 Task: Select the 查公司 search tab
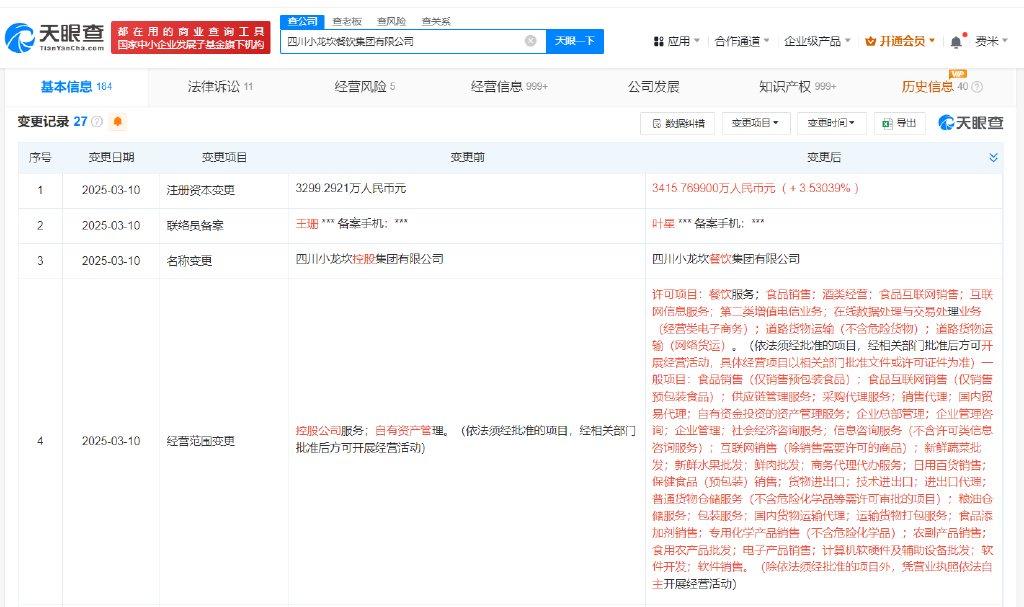pos(302,22)
